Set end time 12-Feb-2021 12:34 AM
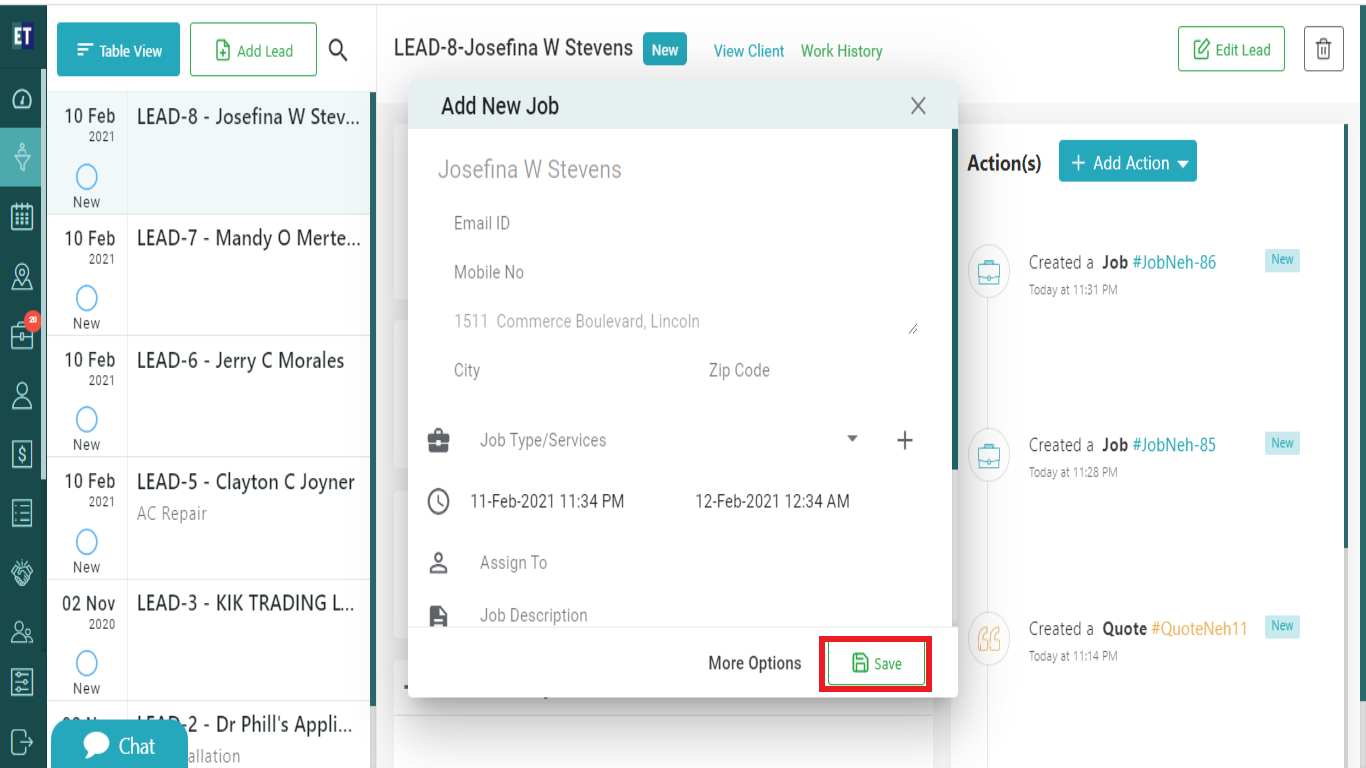This screenshot has height=768, width=1366. pyautogui.click(x=772, y=501)
